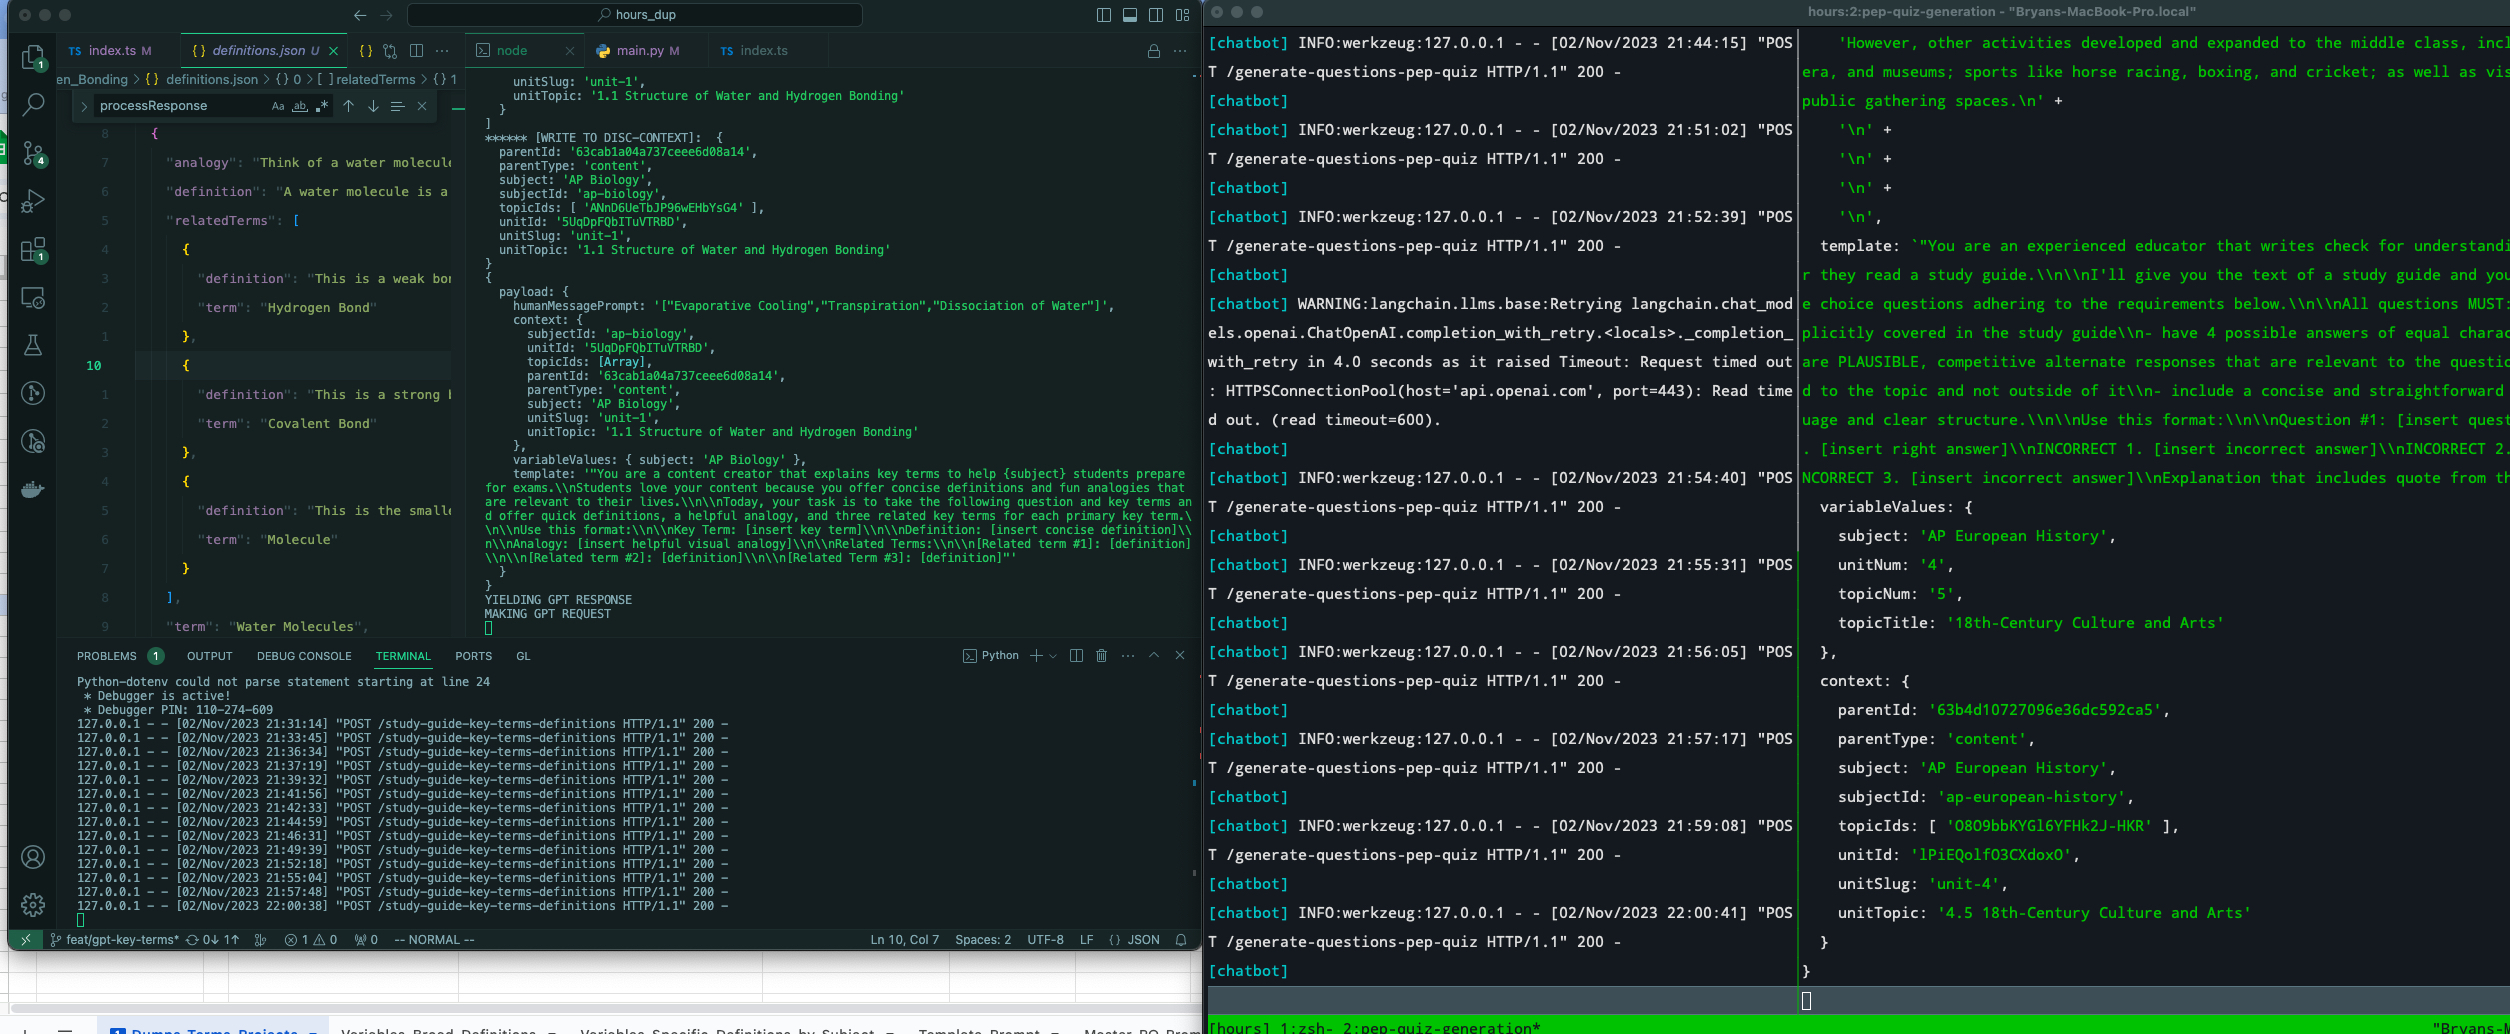Image resolution: width=2510 pixels, height=1034 pixels.
Task: Switch to the PORTS panel tab
Action: (474, 656)
